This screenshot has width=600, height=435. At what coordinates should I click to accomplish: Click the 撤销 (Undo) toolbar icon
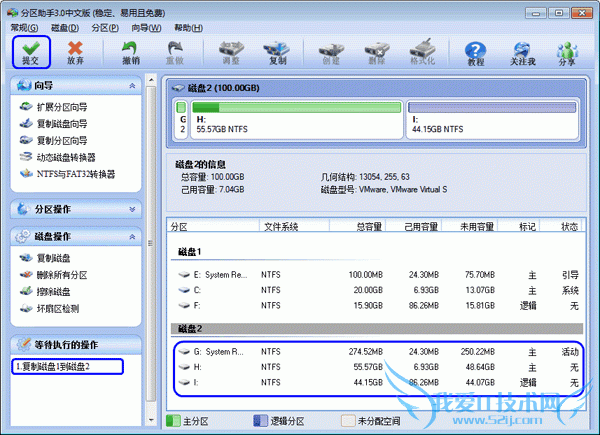pos(131,52)
